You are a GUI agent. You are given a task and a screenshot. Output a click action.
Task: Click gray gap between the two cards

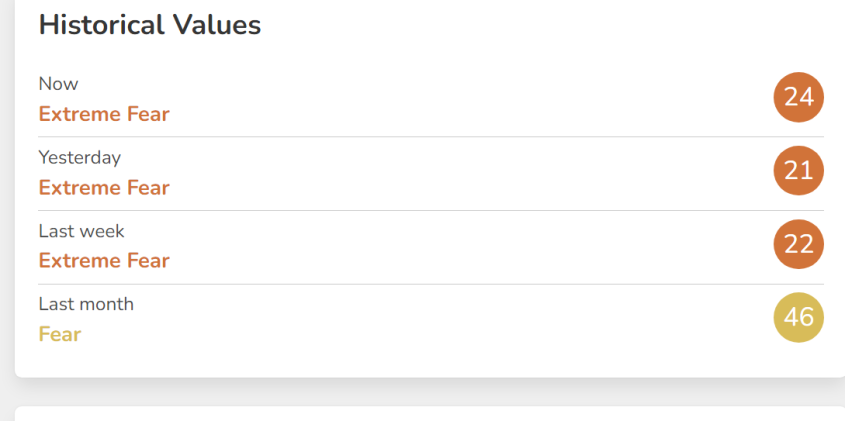tap(430, 392)
